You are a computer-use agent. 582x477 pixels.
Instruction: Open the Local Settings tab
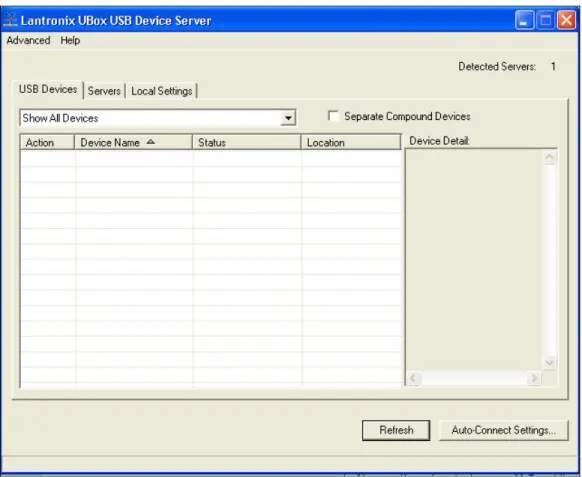pyautogui.click(x=161, y=91)
